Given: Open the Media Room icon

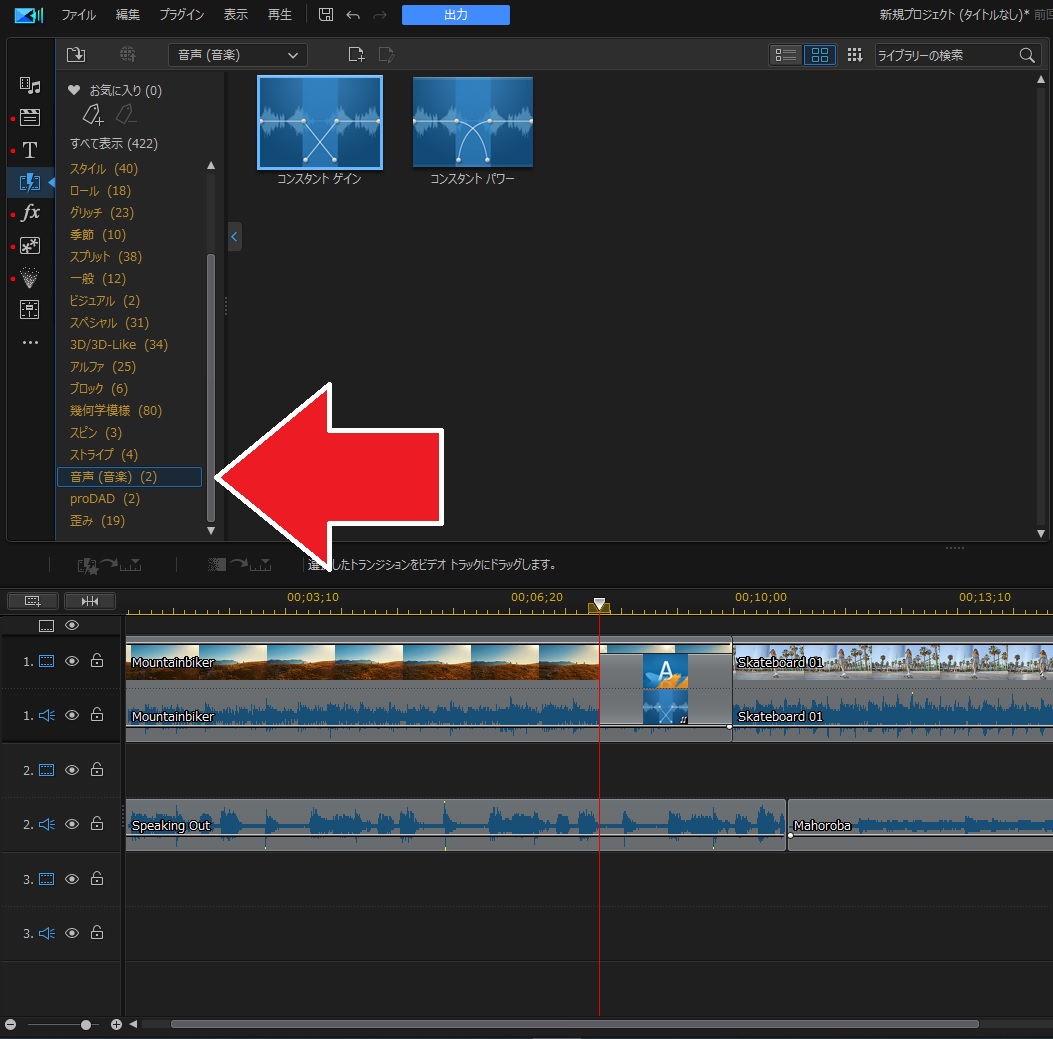Looking at the screenshot, I should (x=30, y=86).
